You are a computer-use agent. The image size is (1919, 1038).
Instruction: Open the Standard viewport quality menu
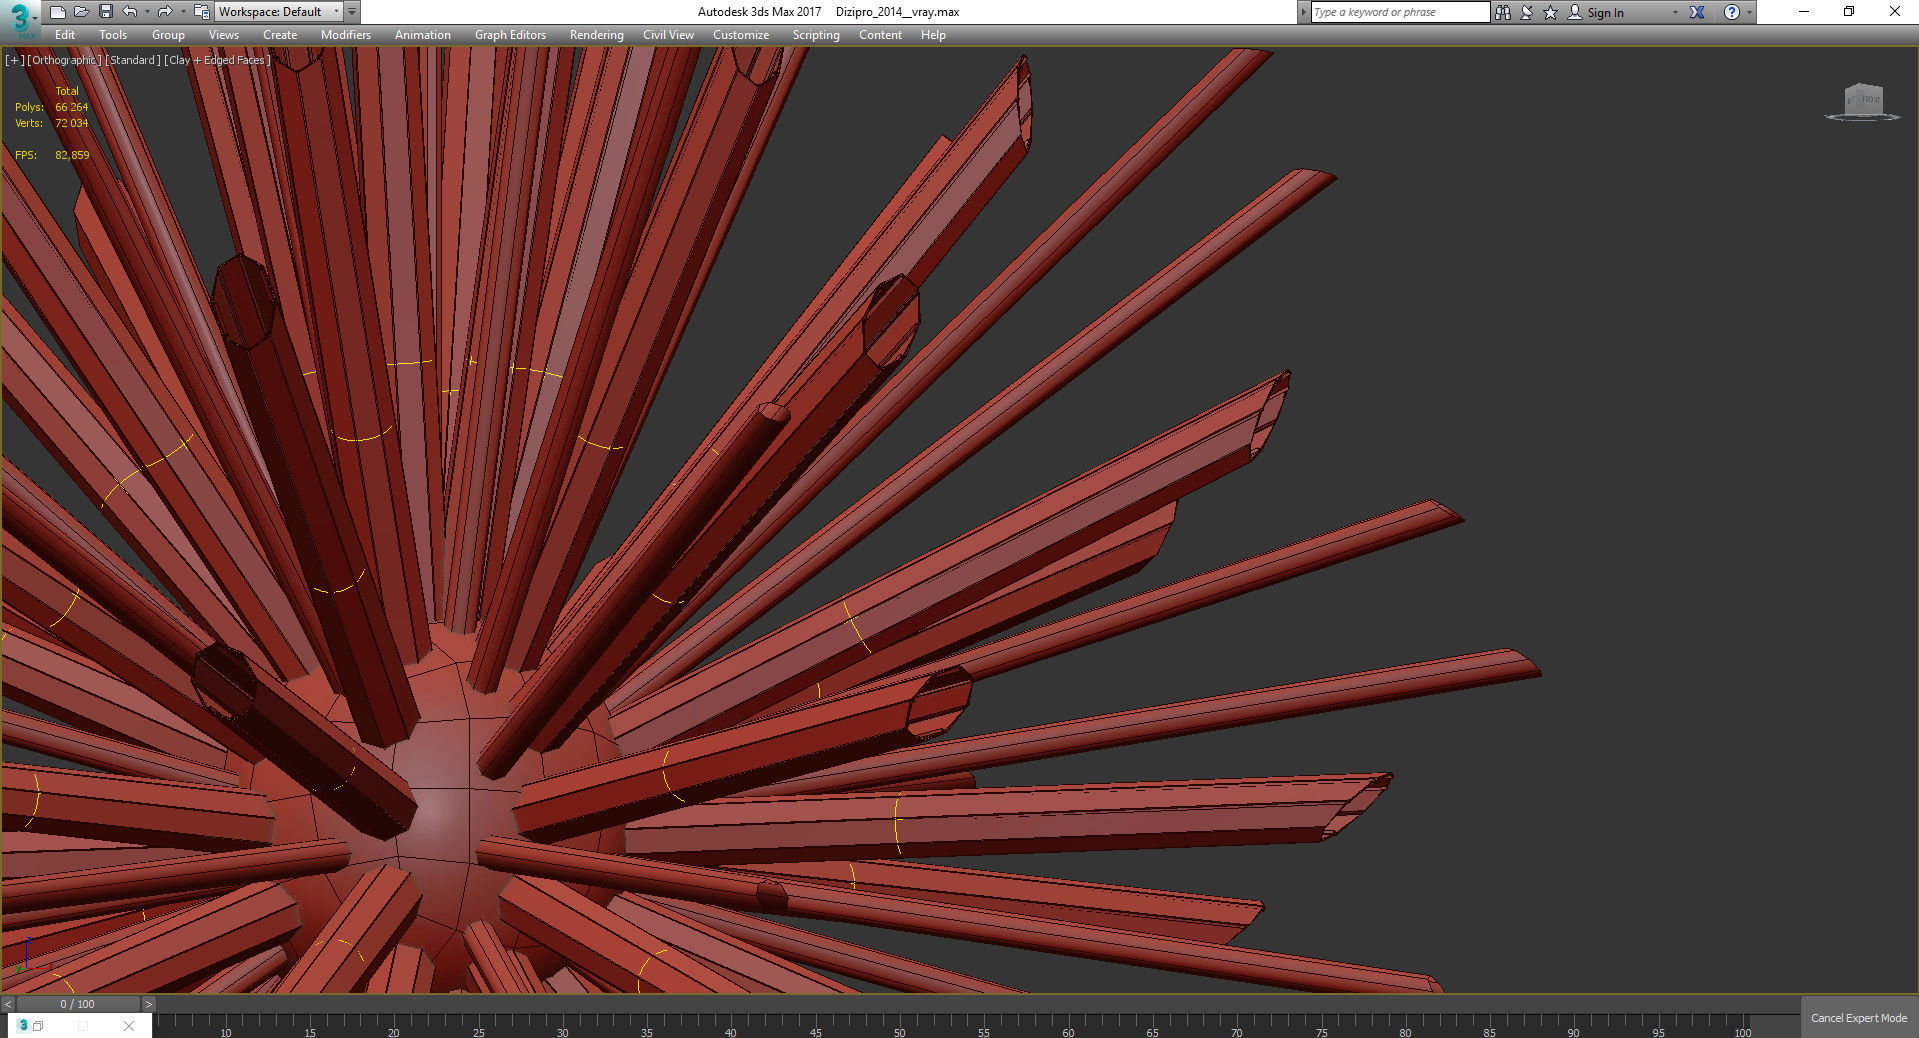pyautogui.click(x=133, y=60)
